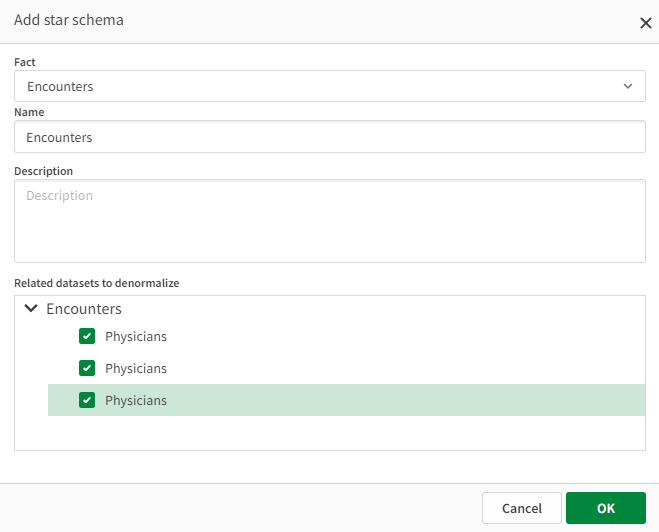Uncheck the highlighted Physicians checkbox
Viewport: 659px width, 532px height.
tap(87, 400)
